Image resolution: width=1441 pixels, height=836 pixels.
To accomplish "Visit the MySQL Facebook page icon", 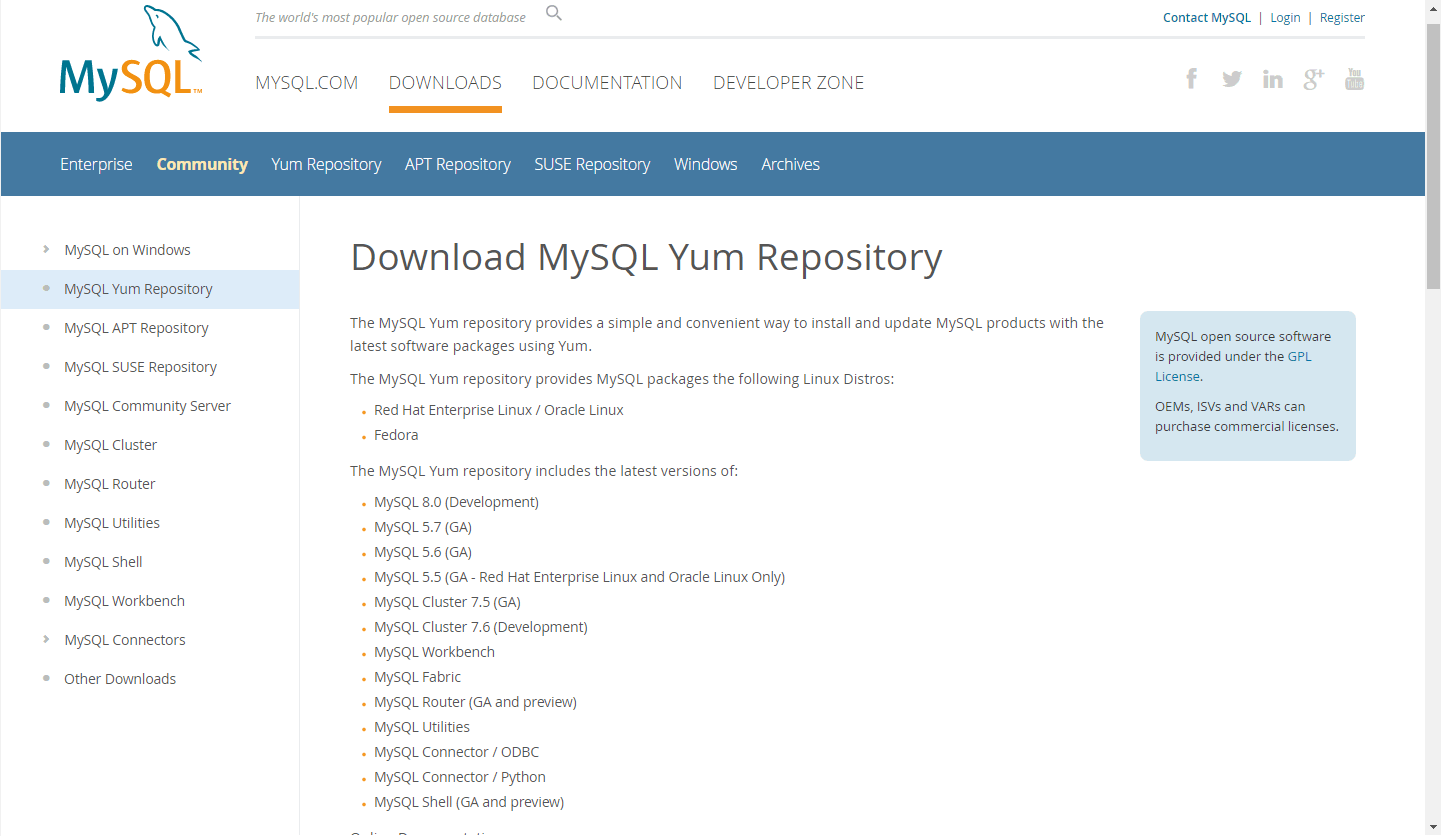I will (x=1191, y=79).
